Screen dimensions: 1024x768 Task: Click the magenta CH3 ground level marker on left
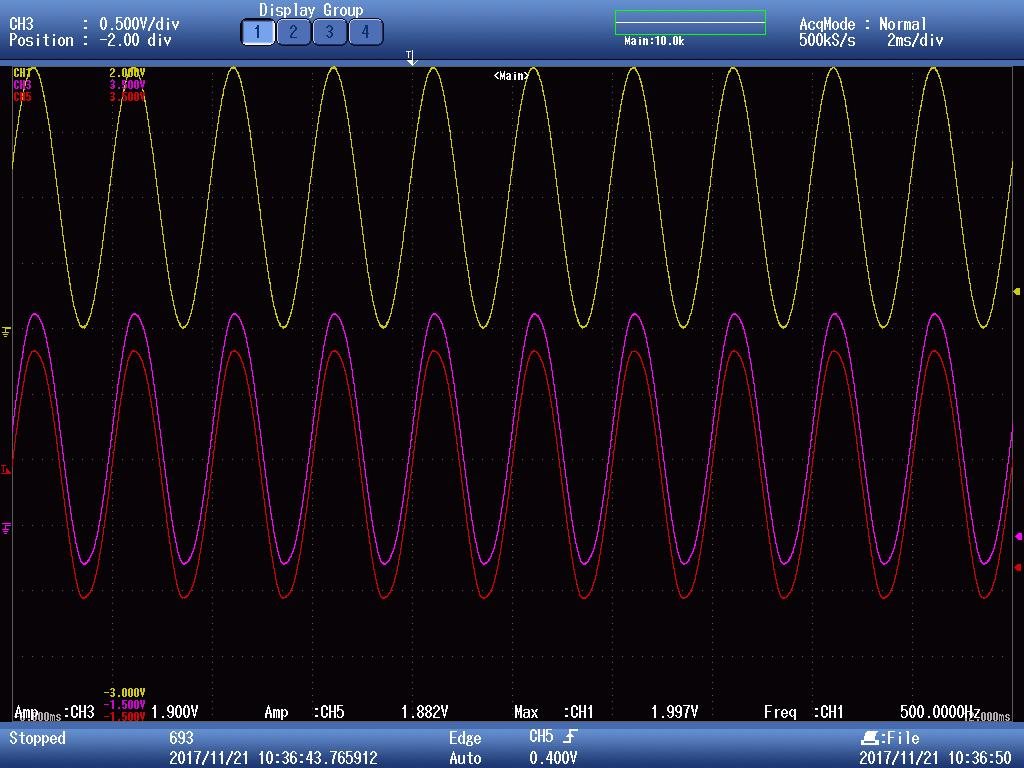pos(6,528)
